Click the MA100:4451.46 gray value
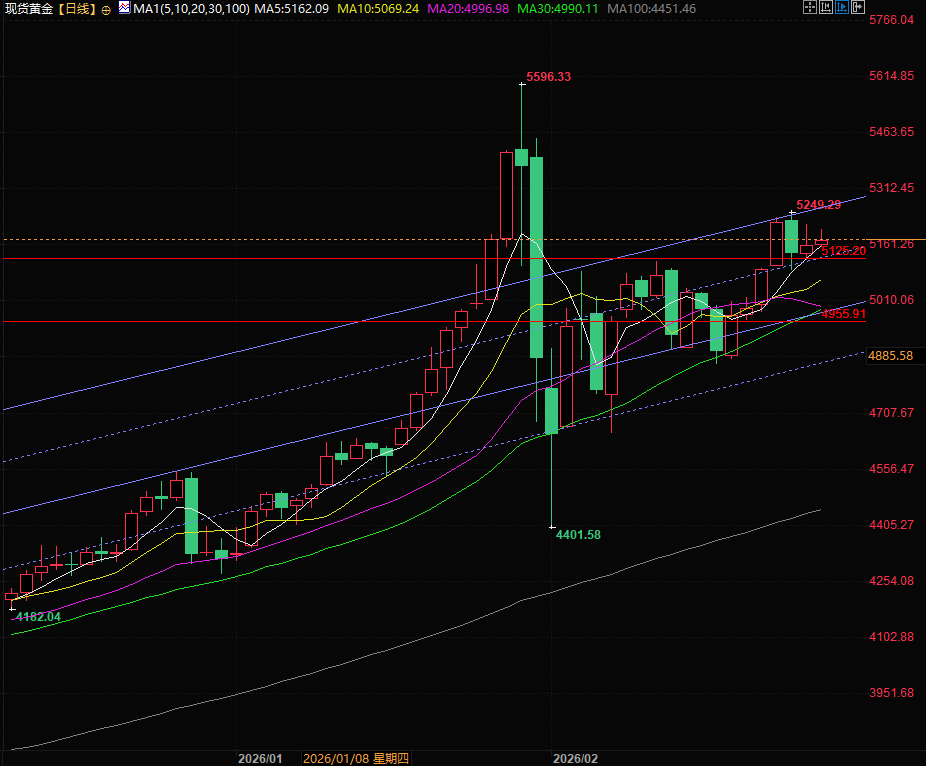This screenshot has height=766, width=926. 651,9
